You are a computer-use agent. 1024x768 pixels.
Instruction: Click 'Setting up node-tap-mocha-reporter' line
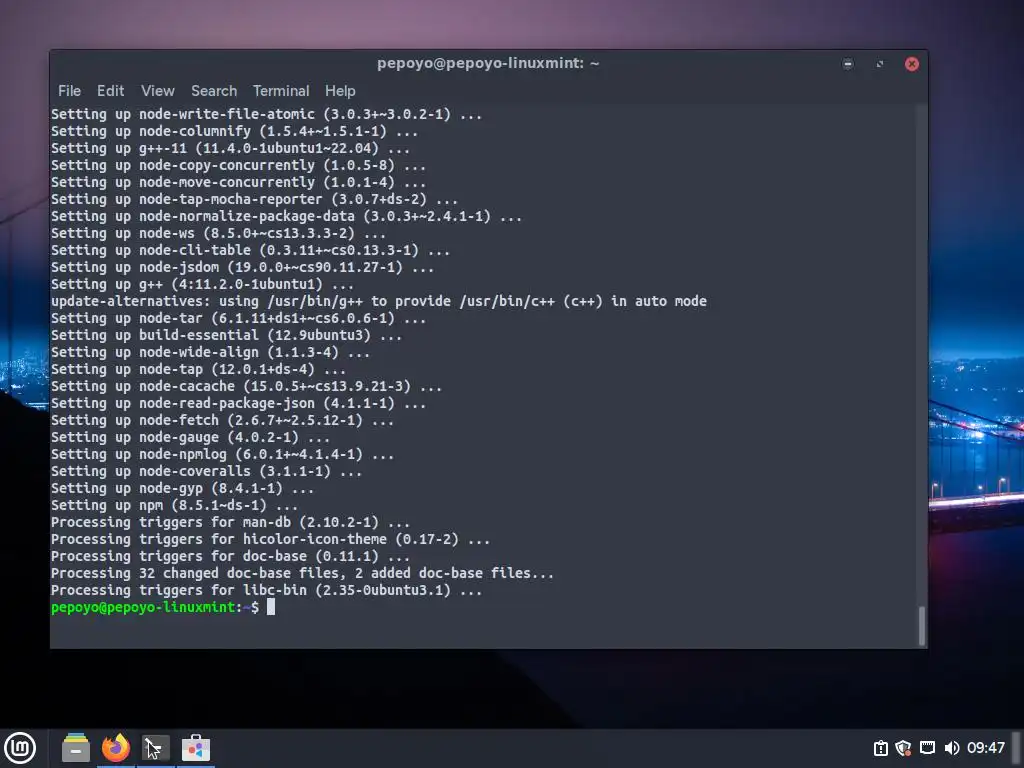pos(255,199)
